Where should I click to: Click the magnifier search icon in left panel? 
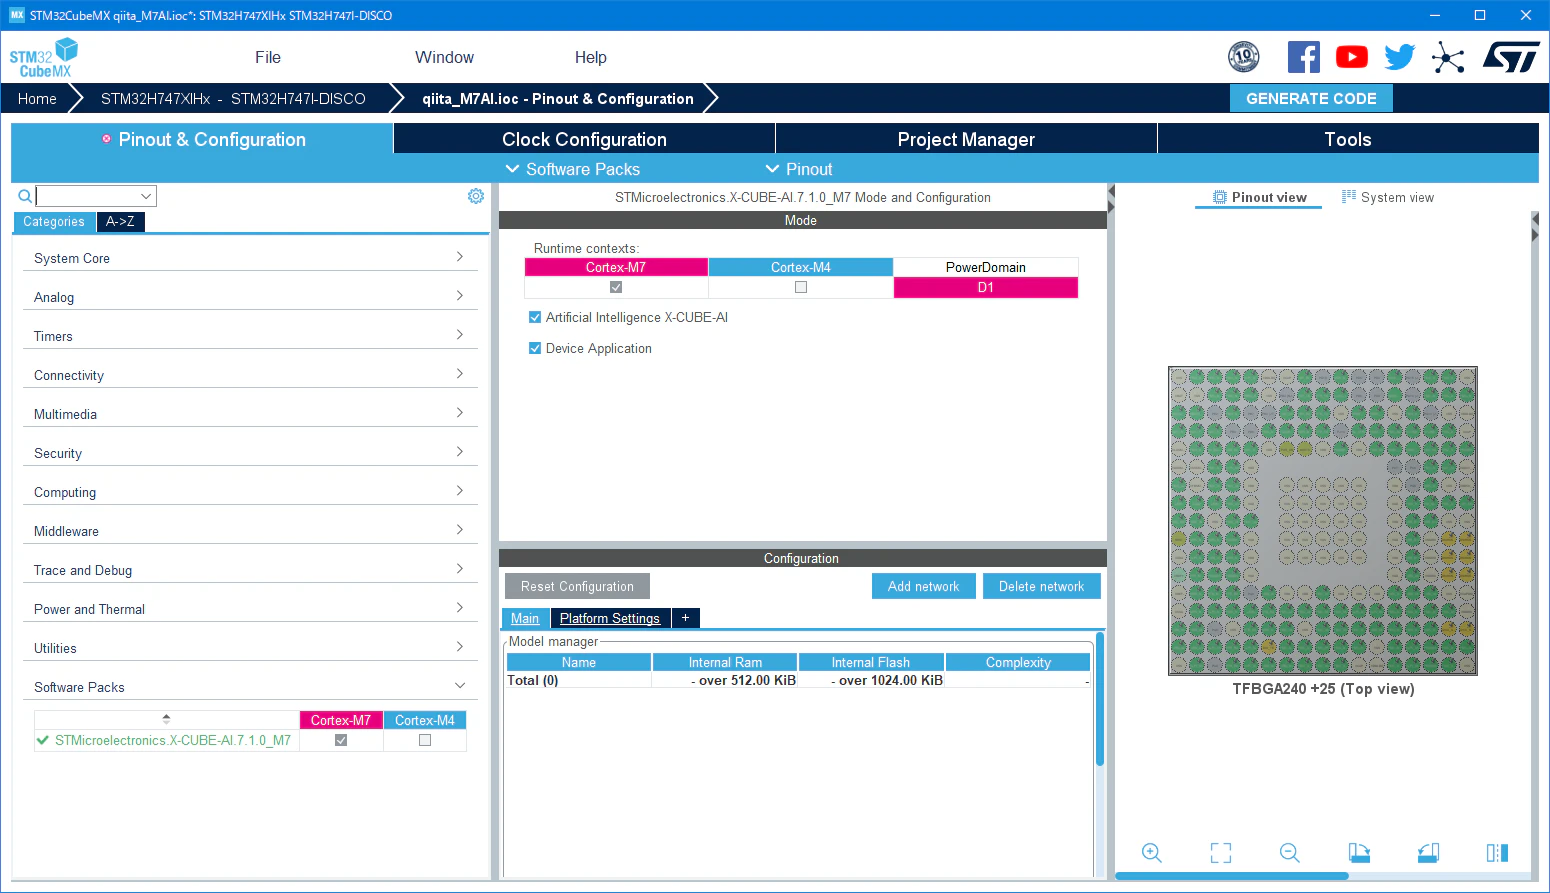[x=25, y=196]
